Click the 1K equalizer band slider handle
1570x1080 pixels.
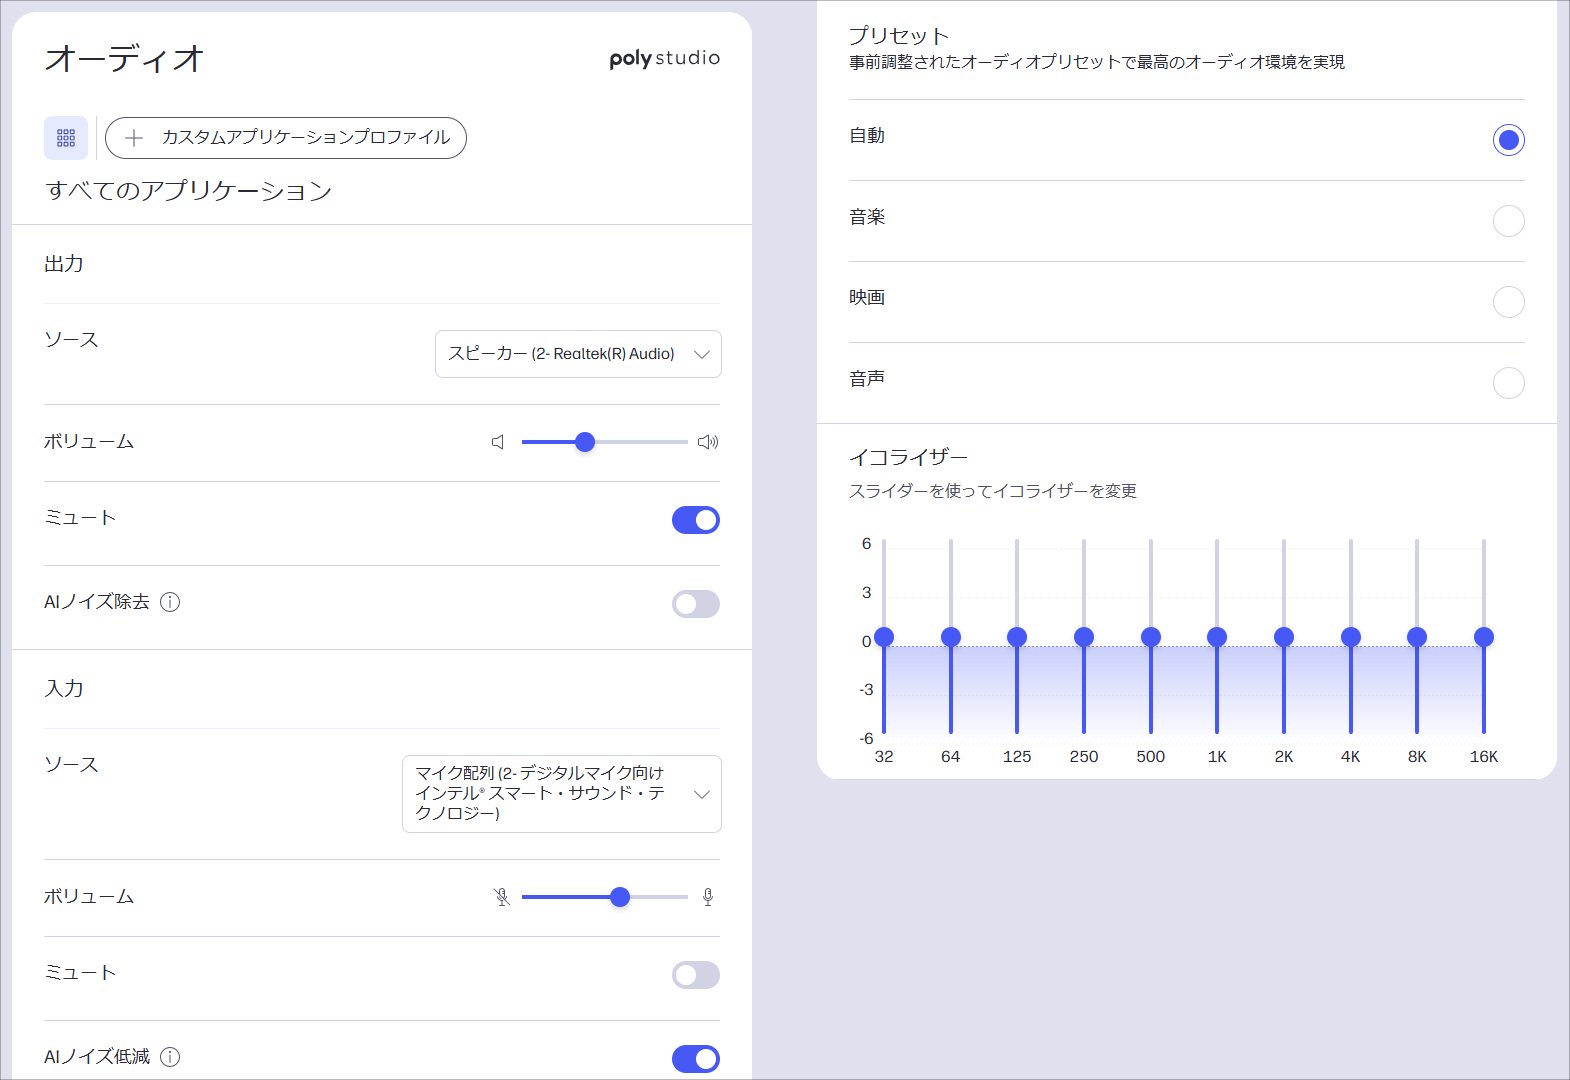click(1217, 637)
